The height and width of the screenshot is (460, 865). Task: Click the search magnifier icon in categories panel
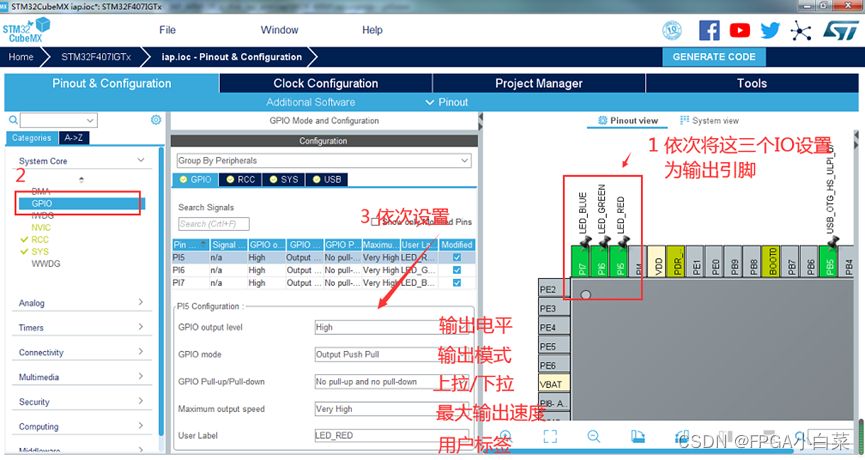pyautogui.click(x=13, y=120)
